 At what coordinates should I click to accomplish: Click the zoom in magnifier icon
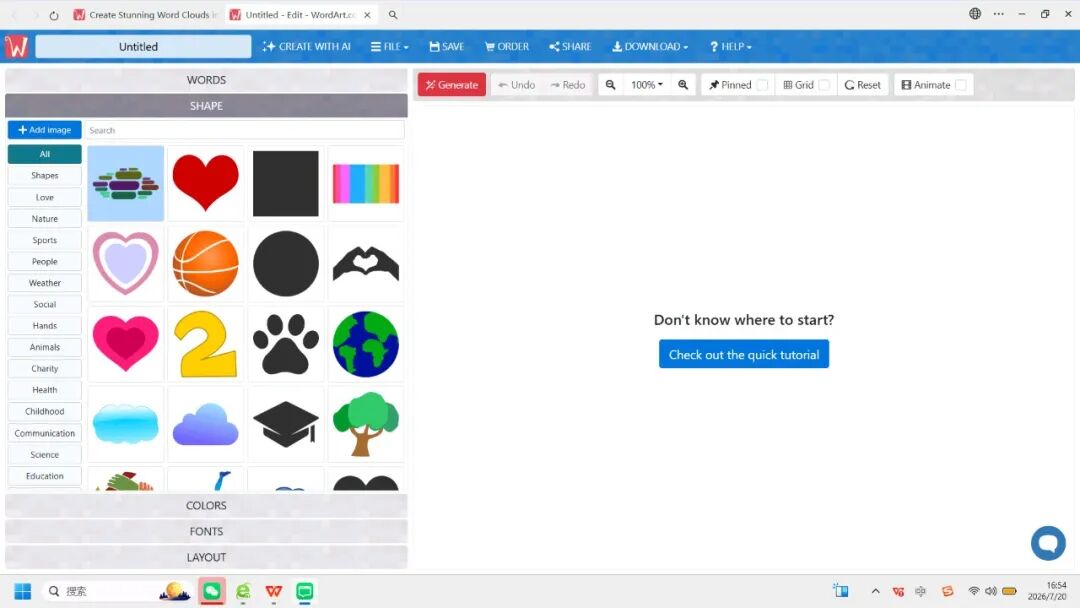[683, 85]
